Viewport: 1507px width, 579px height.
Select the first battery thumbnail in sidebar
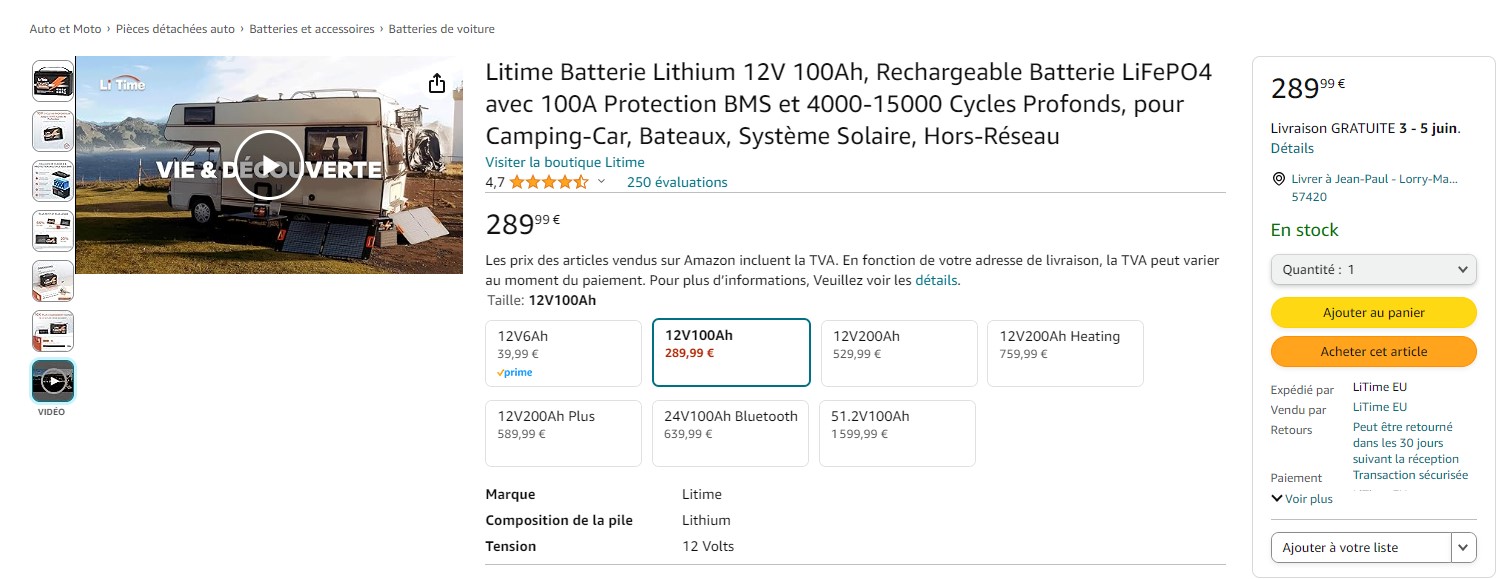[x=52, y=79]
